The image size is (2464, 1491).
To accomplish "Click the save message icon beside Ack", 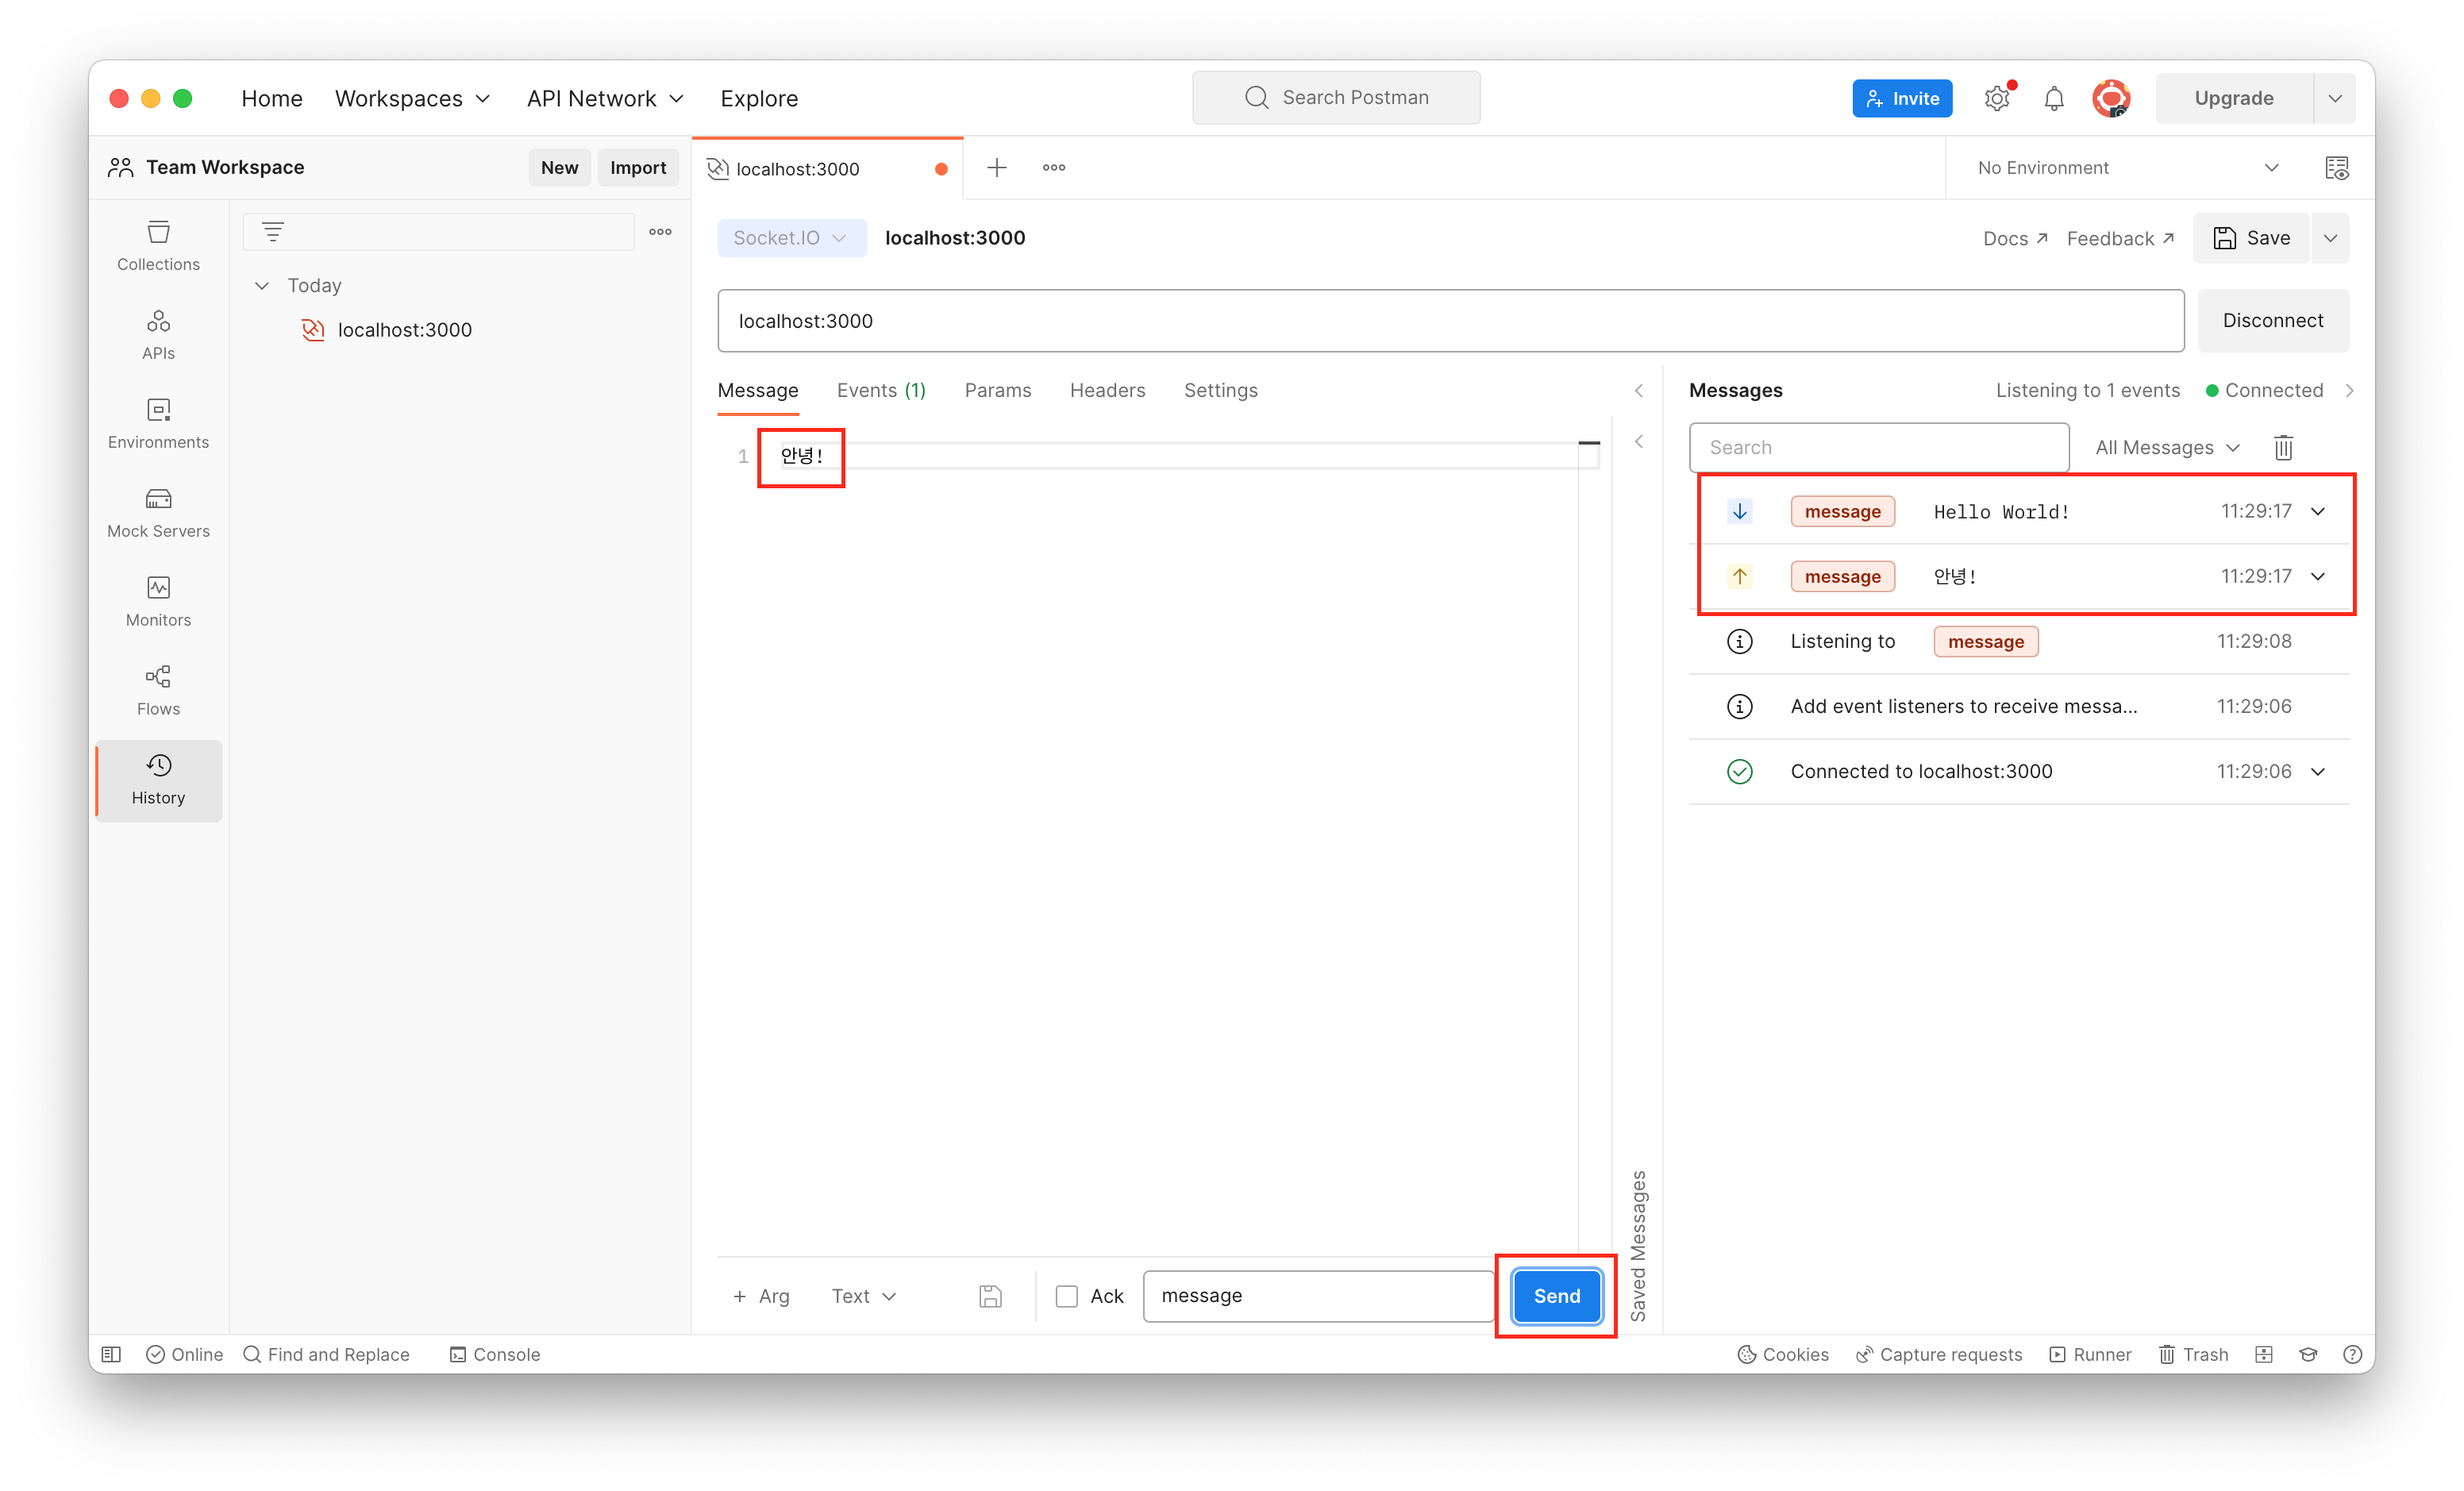I will (990, 1296).
